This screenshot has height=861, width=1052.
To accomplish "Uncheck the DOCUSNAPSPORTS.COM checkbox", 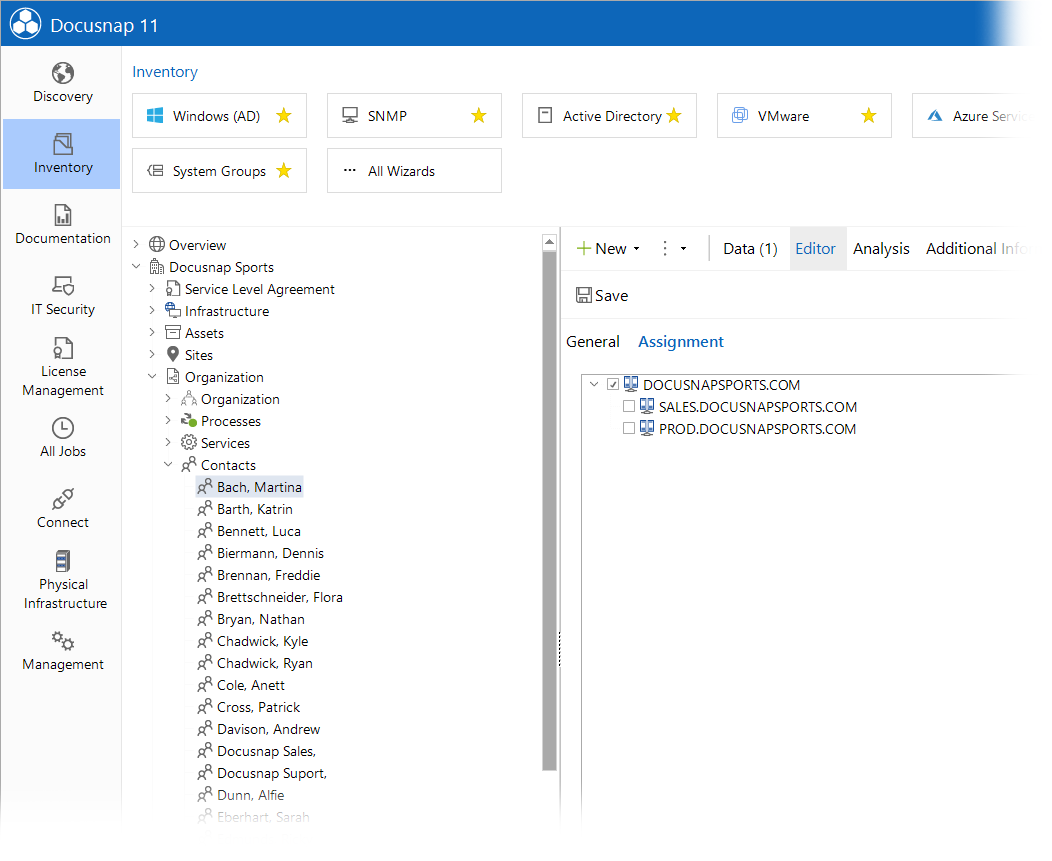I will [613, 384].
